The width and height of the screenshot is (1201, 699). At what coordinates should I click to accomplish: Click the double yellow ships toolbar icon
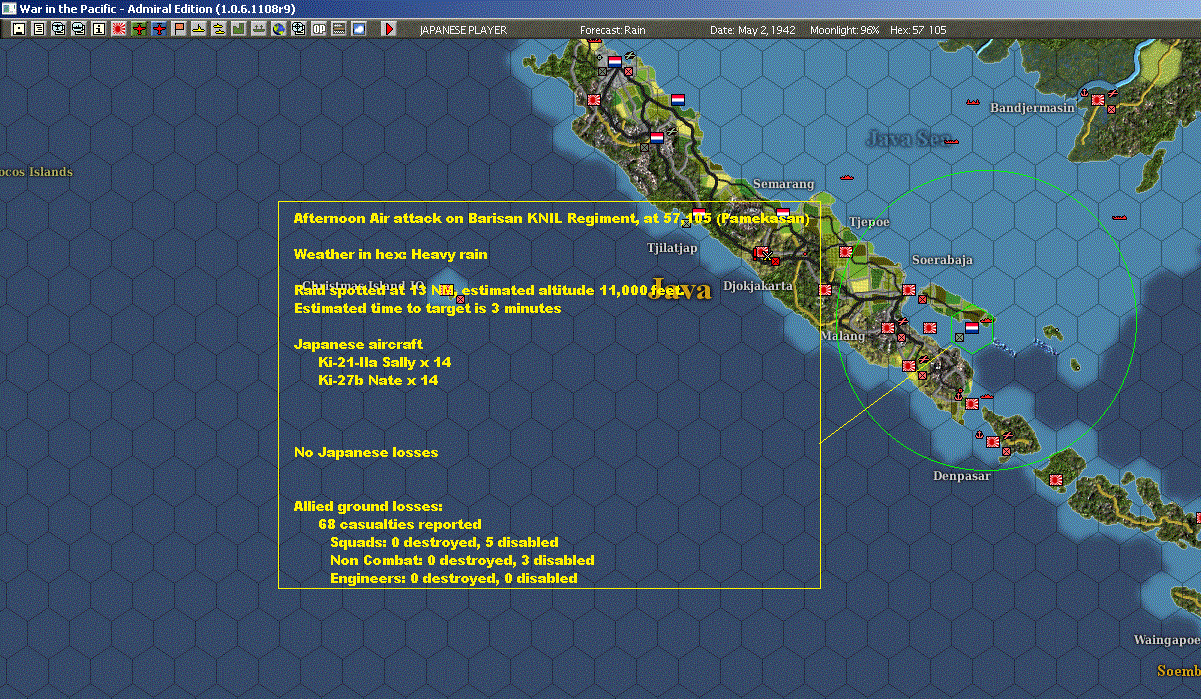pos(218,29)
